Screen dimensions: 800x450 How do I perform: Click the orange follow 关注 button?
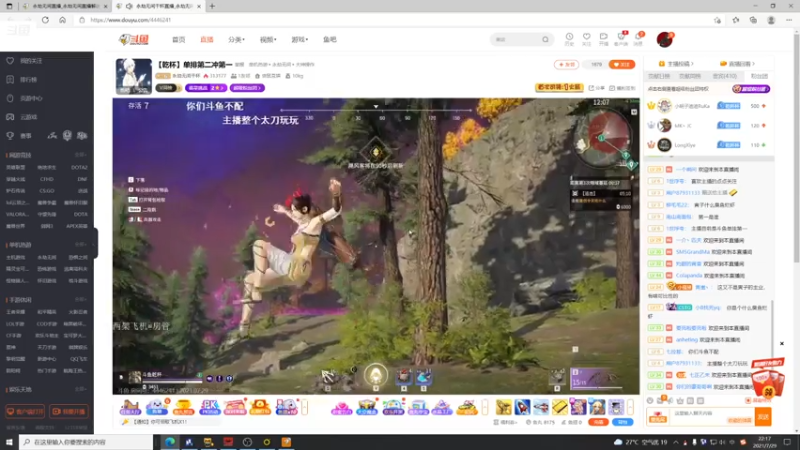[621, 64]
